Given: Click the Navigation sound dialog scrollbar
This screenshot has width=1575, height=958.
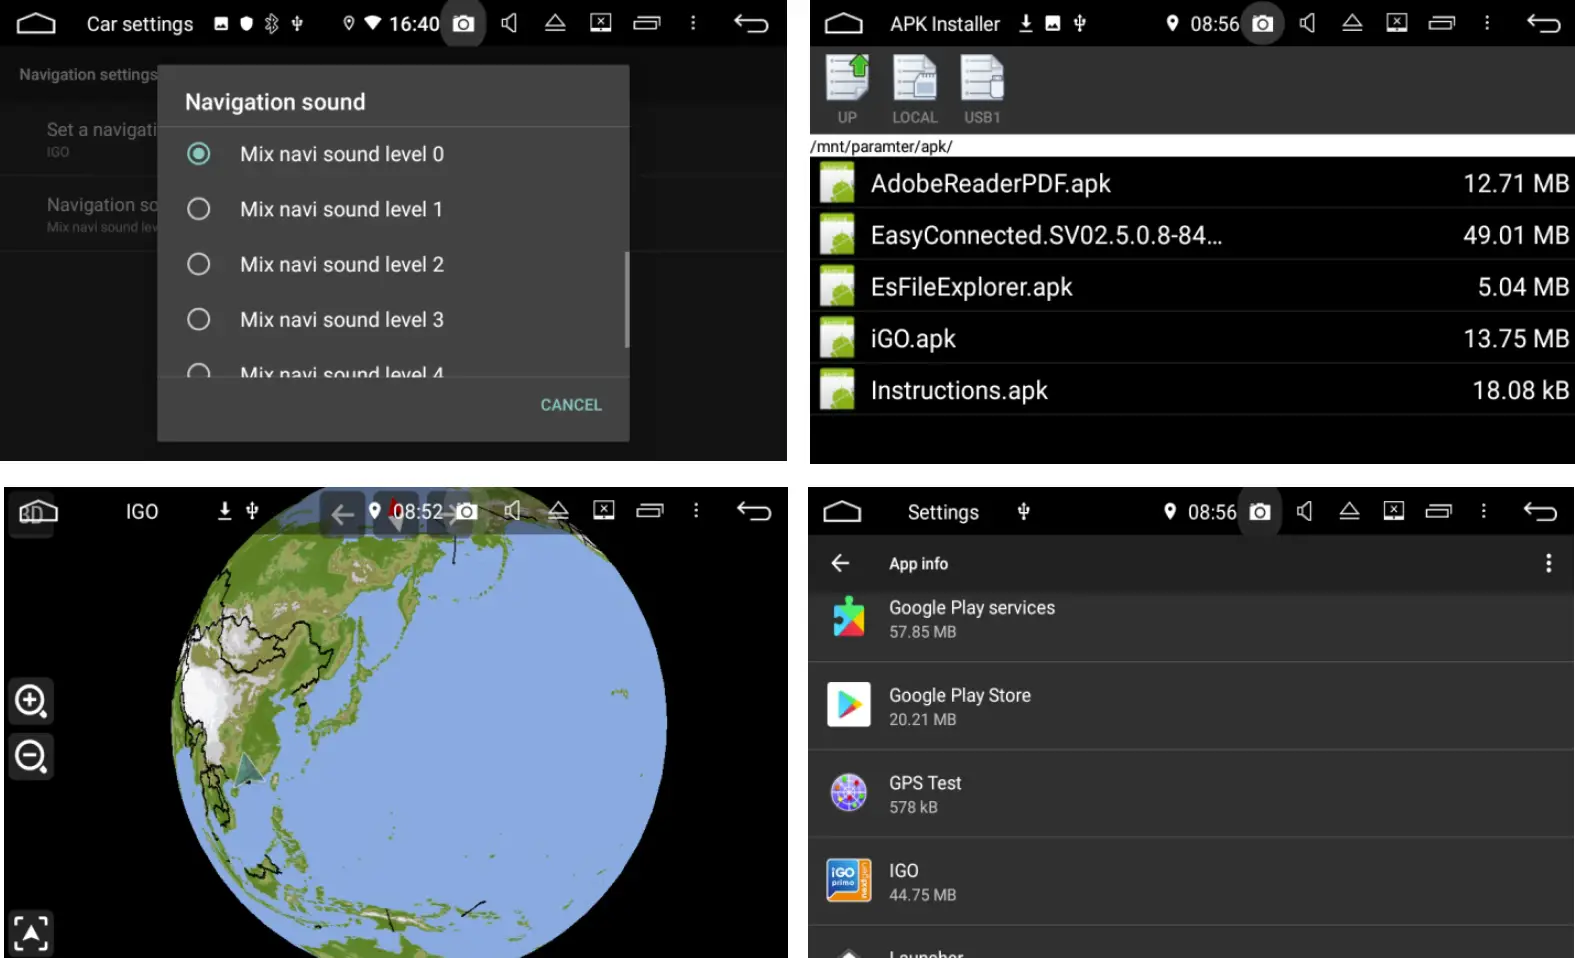Looking at the screenshot, I should [626, 299].
